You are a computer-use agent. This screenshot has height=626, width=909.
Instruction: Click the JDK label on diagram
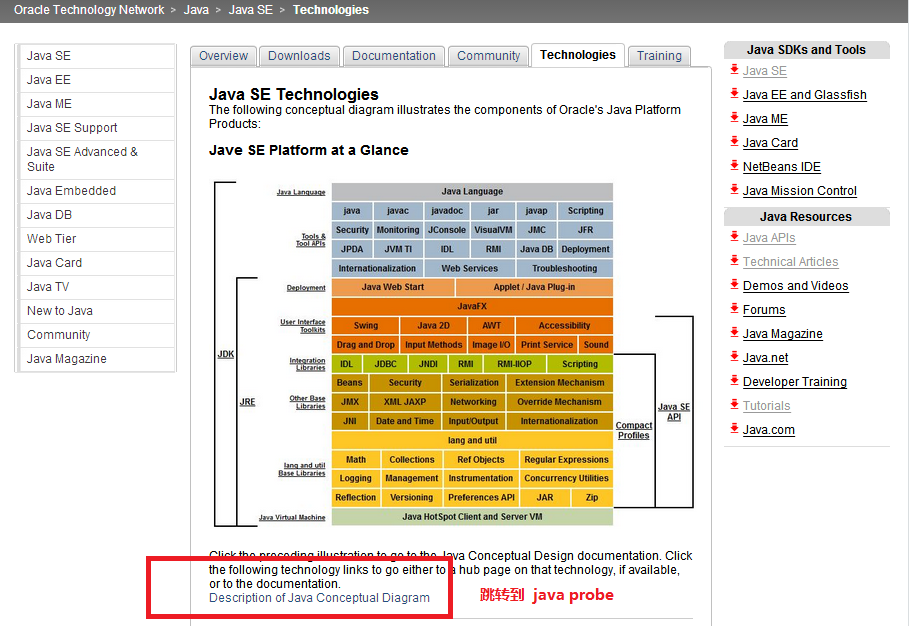pyautogui.click(x=226, y=354)
